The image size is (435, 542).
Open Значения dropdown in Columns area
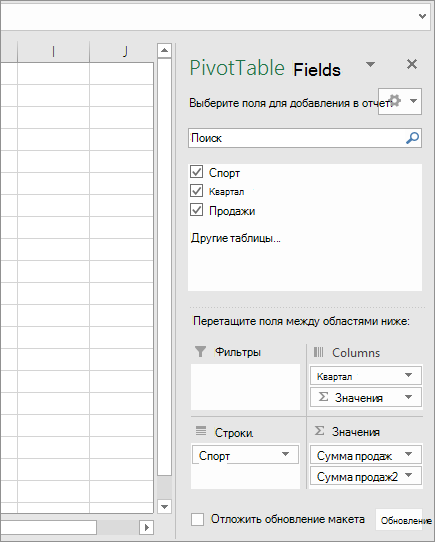(408, 397)
